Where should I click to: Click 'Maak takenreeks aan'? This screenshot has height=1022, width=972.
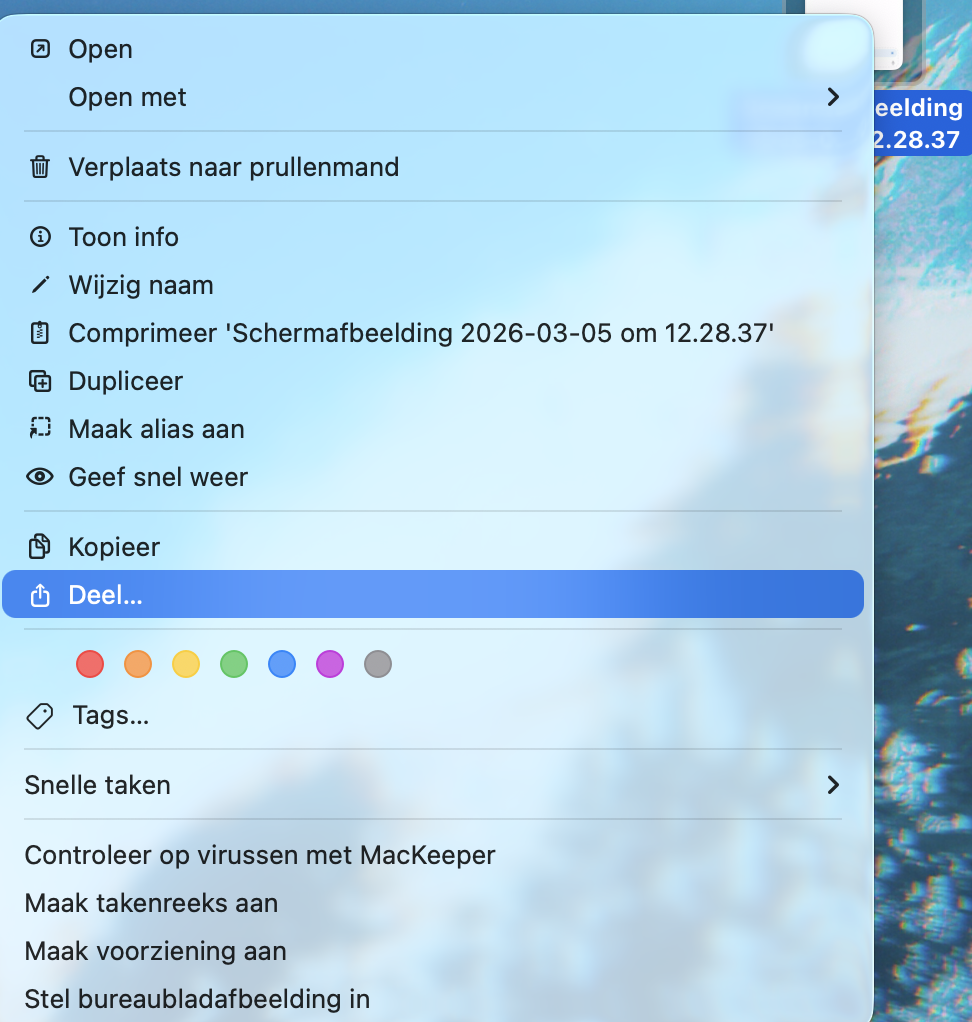(151, 903)
